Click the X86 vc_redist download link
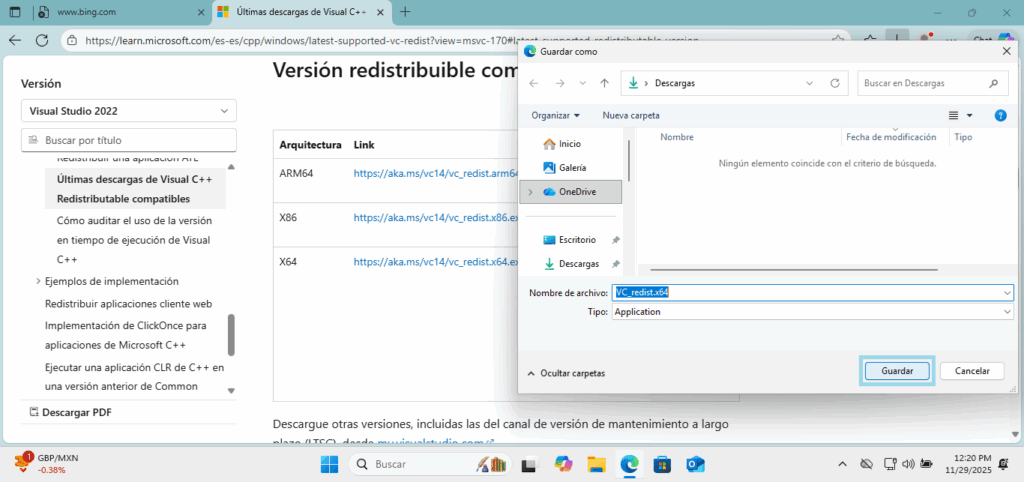Screen dimensions: 1024x482 click(x=436, y=217)
